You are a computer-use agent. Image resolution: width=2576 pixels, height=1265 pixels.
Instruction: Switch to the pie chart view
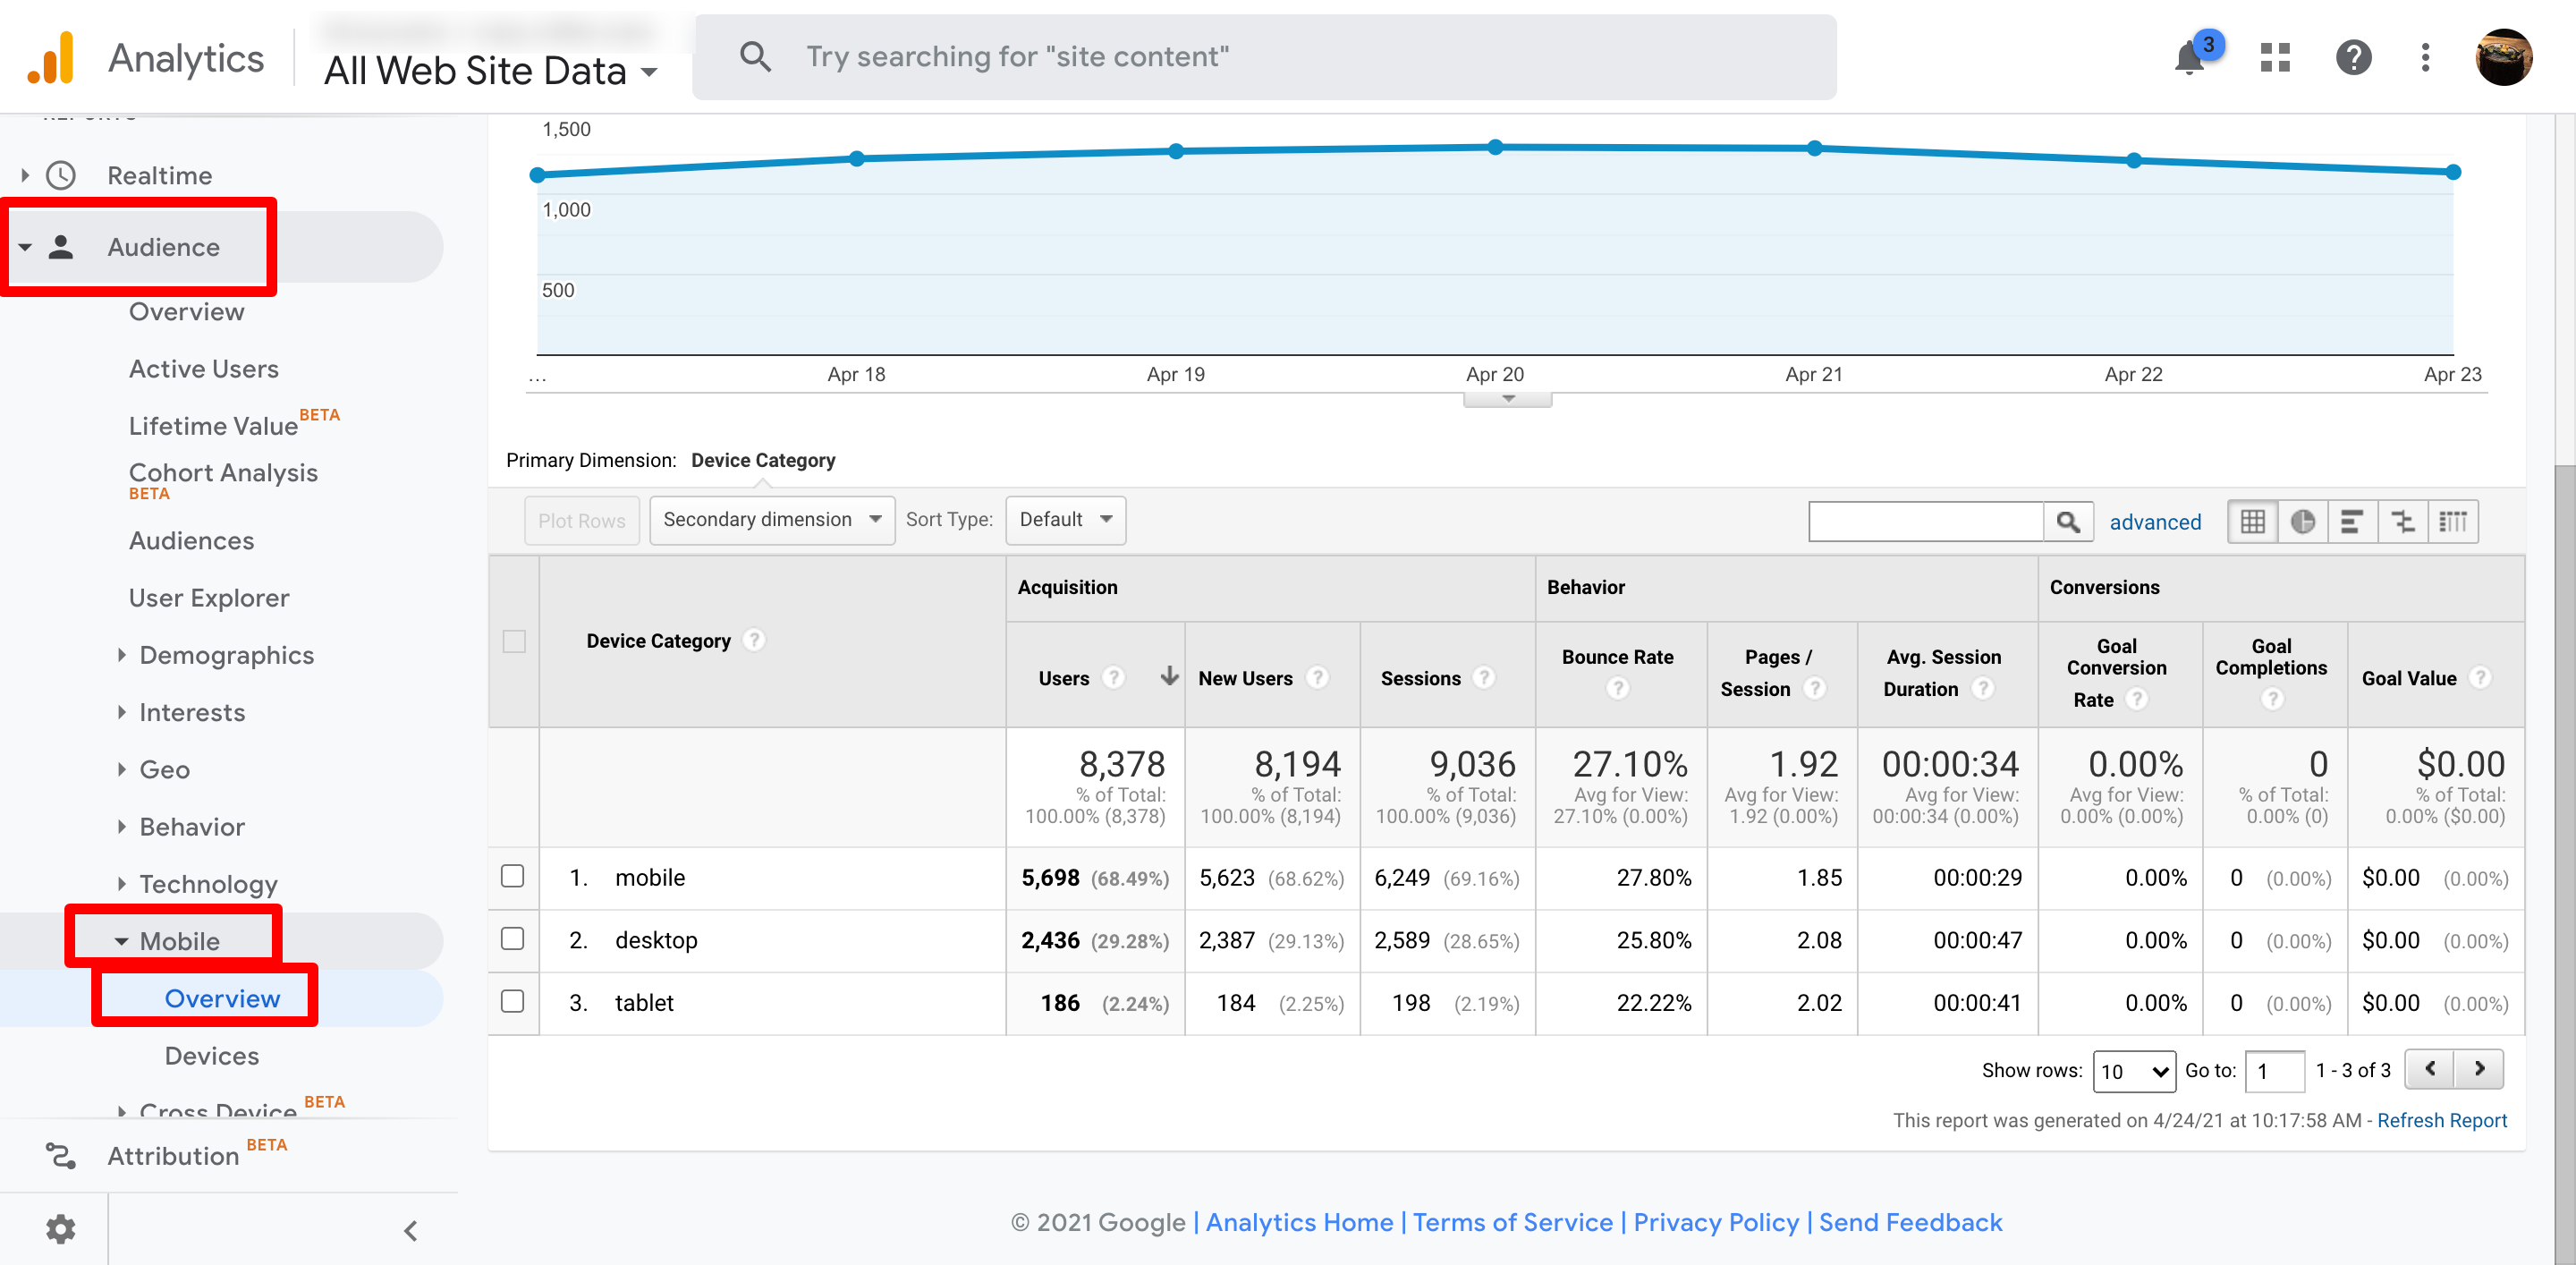[2302, 522]
